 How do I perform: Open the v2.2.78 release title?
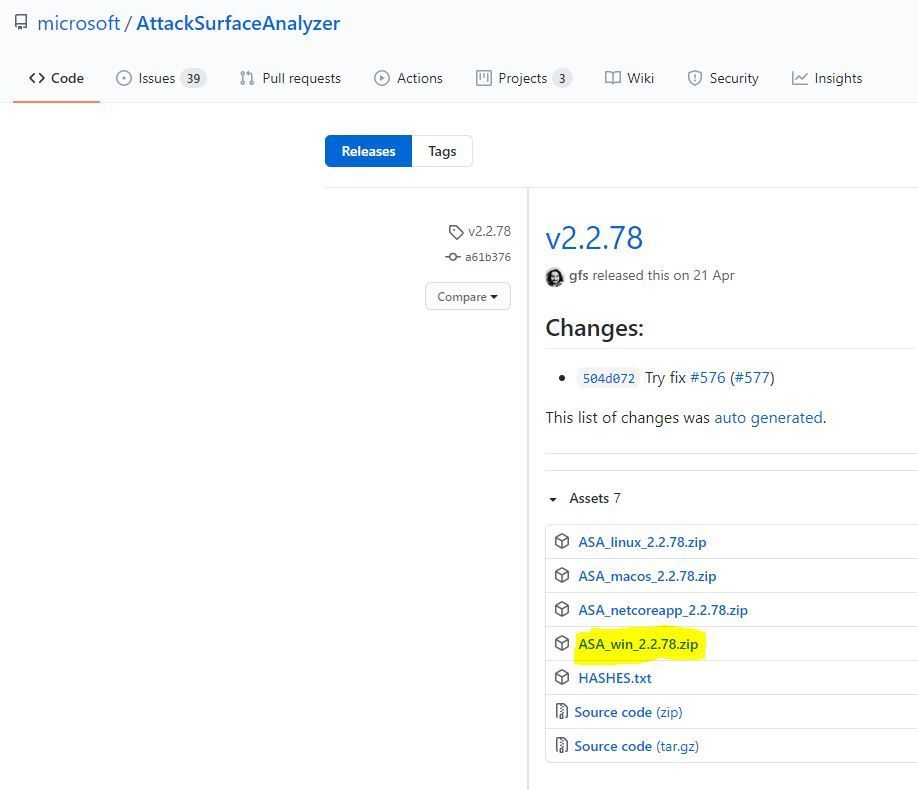tap(594, 238)
